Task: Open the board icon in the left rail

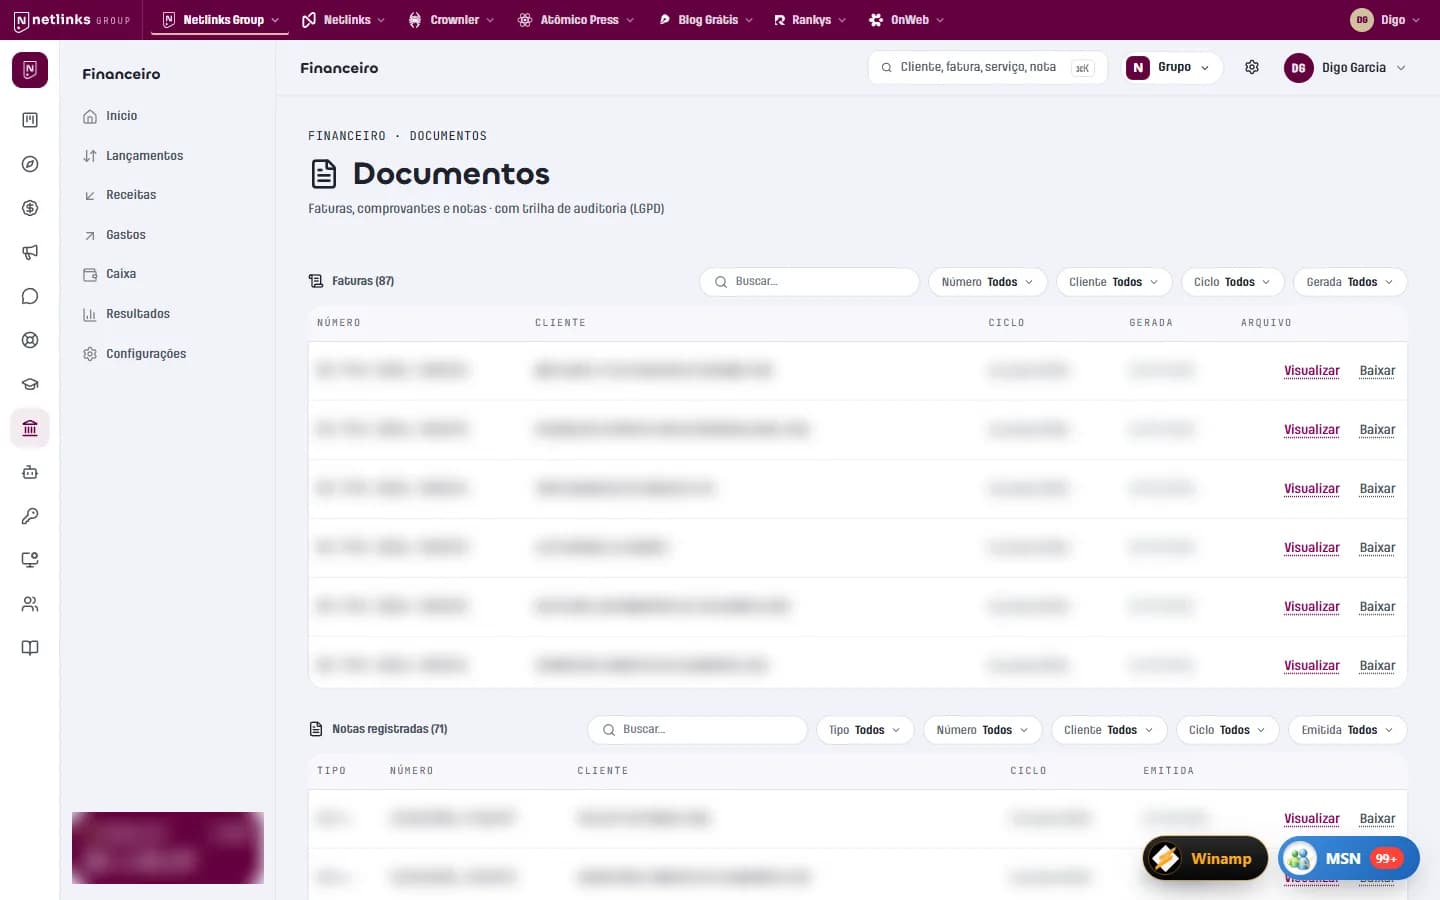Action: (30, 120)
